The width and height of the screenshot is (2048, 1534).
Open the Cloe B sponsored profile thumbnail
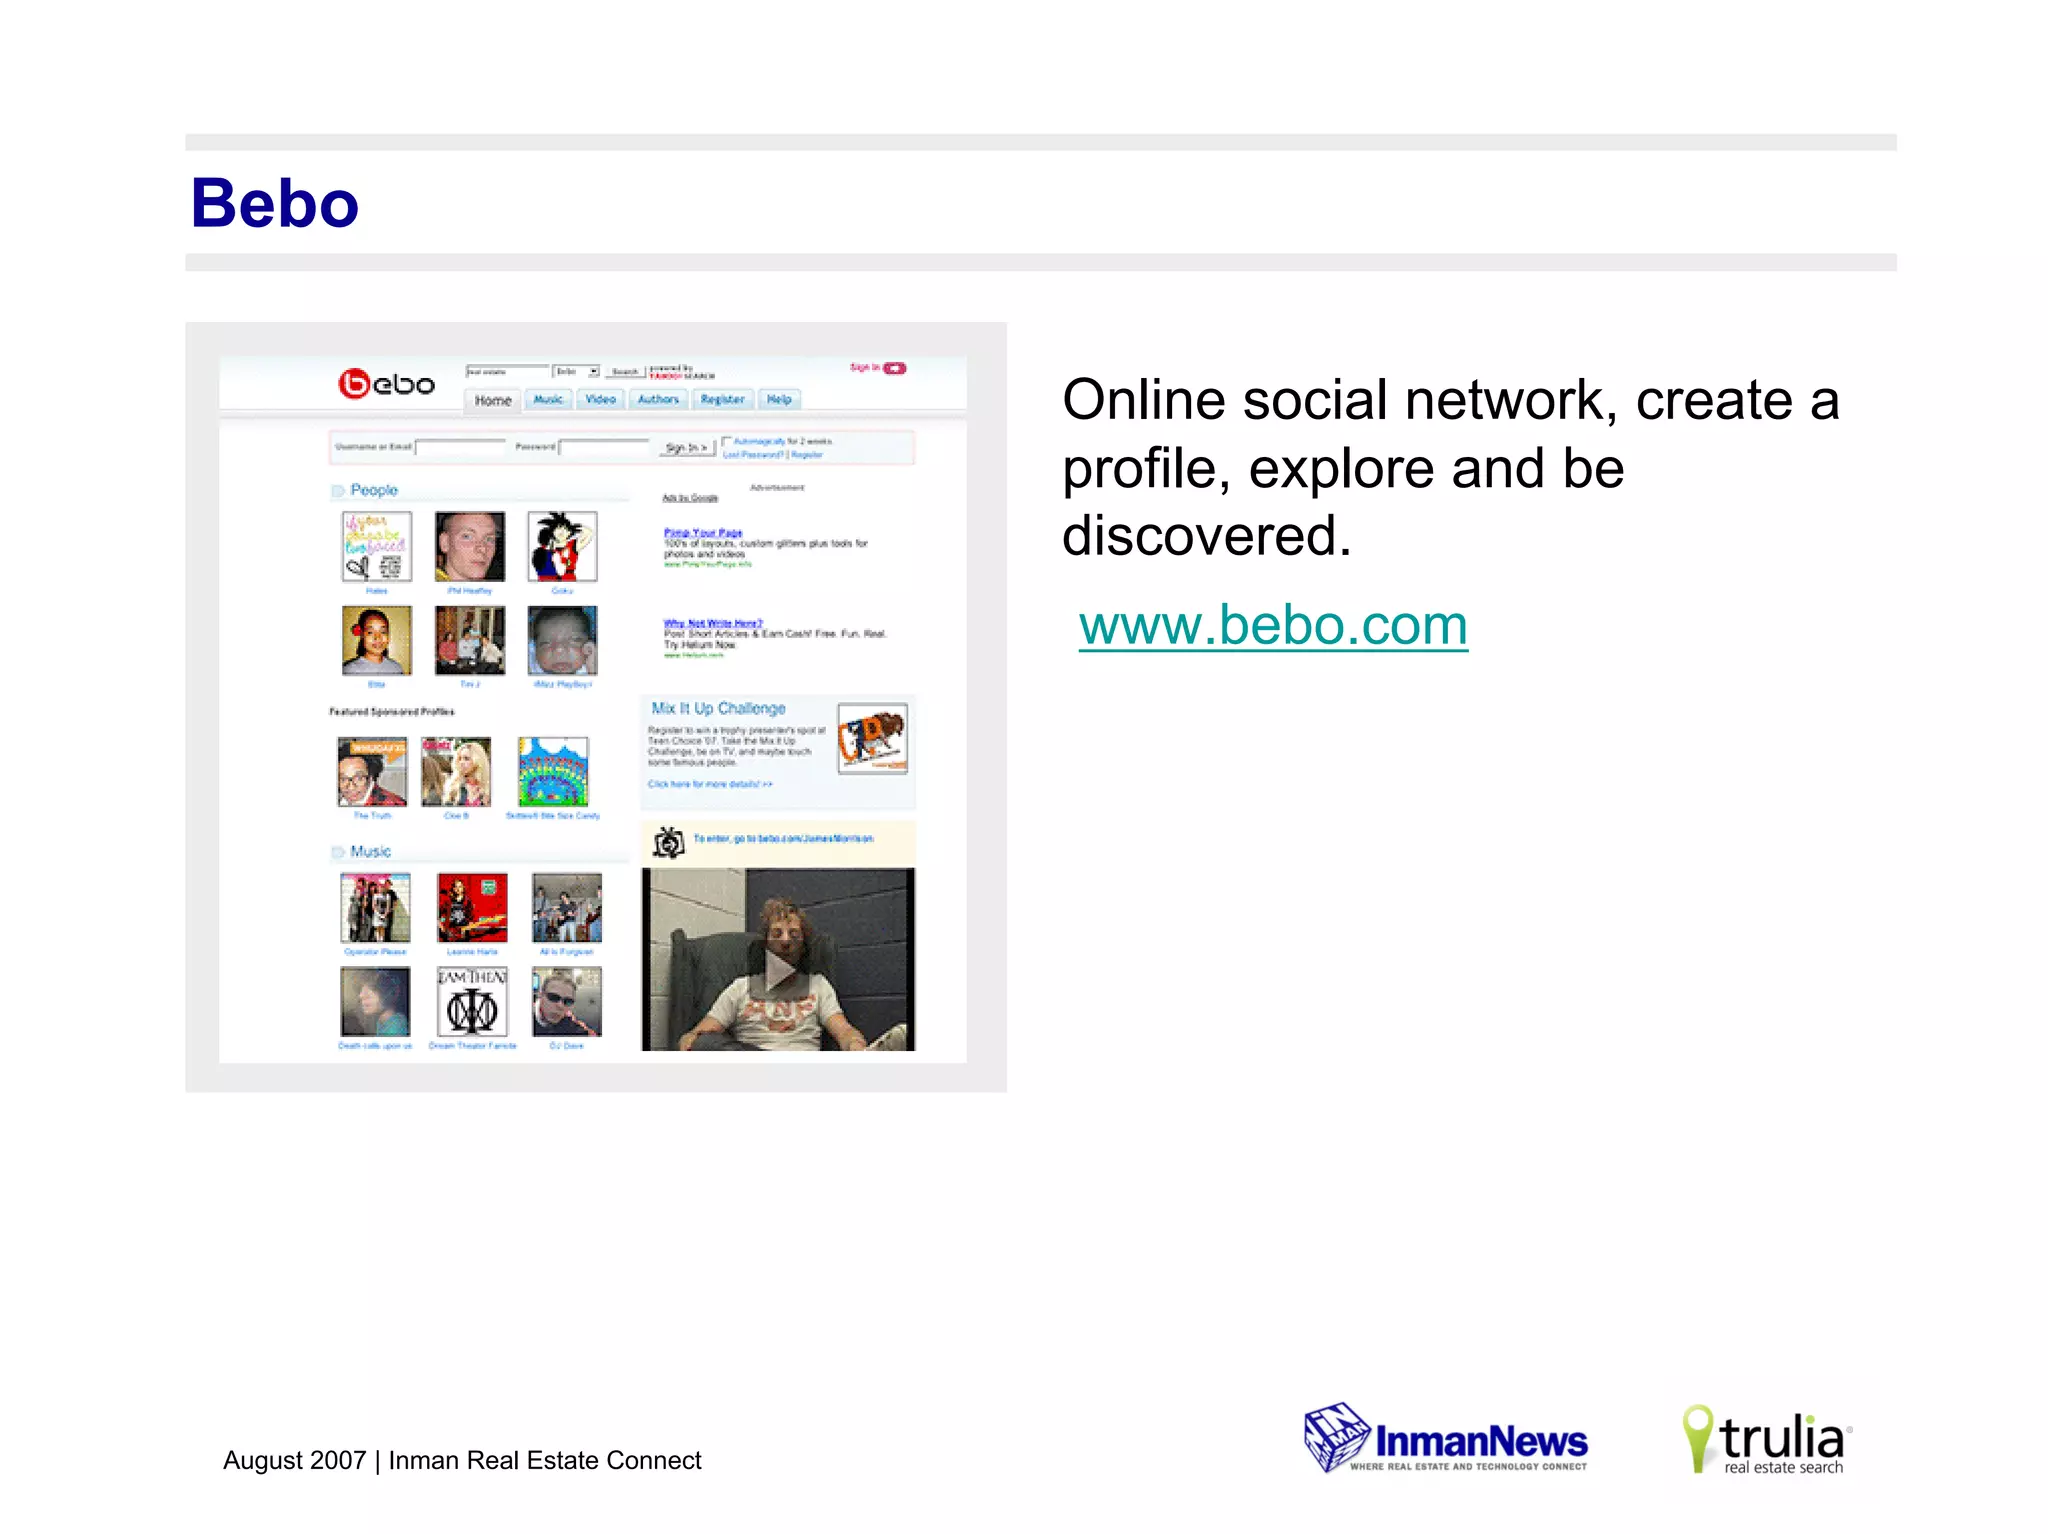click(x=456, y=772)
